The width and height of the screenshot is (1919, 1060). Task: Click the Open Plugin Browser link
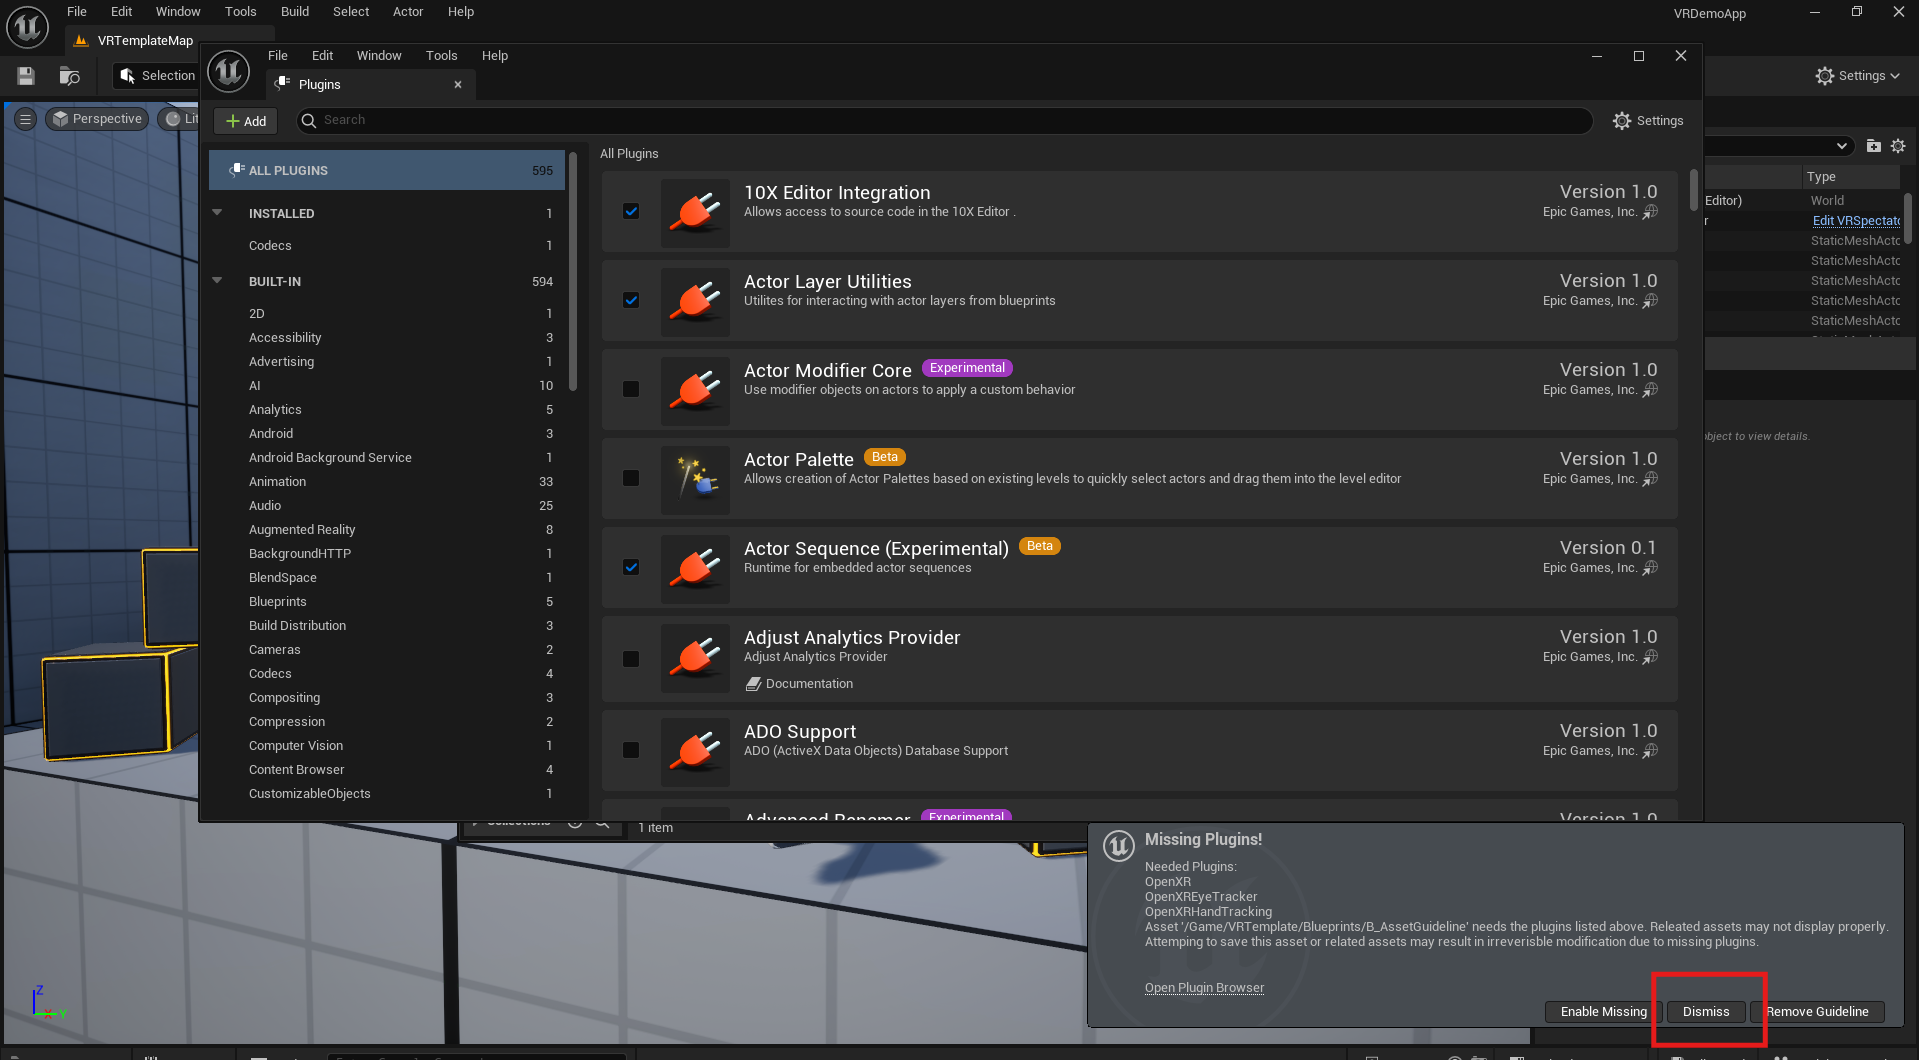click(x=1204, y=988)
